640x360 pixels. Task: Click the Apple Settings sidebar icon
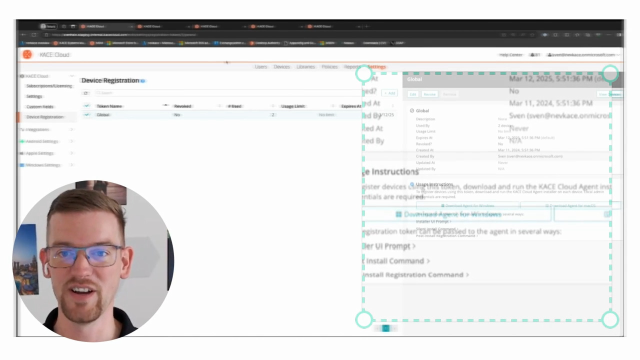click(22, 153)
